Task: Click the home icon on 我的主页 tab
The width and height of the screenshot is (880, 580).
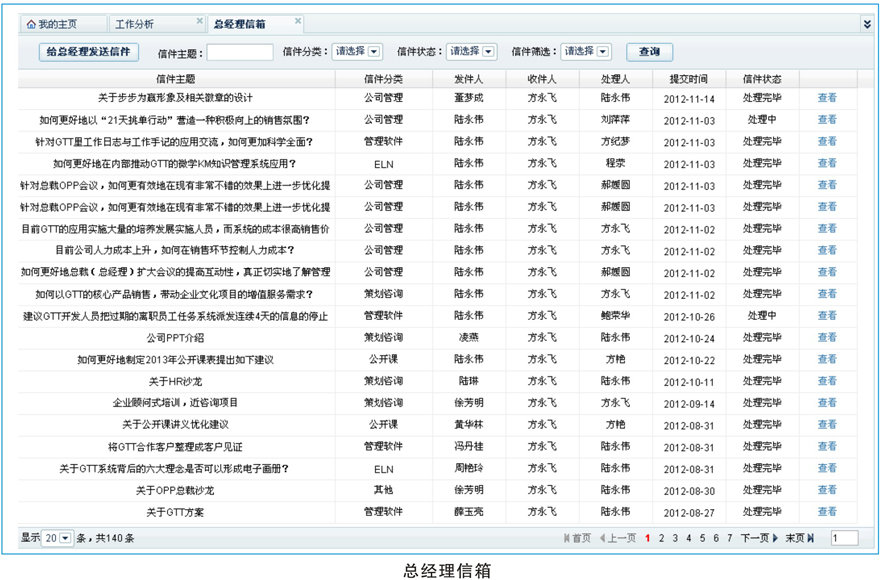Action: click(x=30, y=23)
